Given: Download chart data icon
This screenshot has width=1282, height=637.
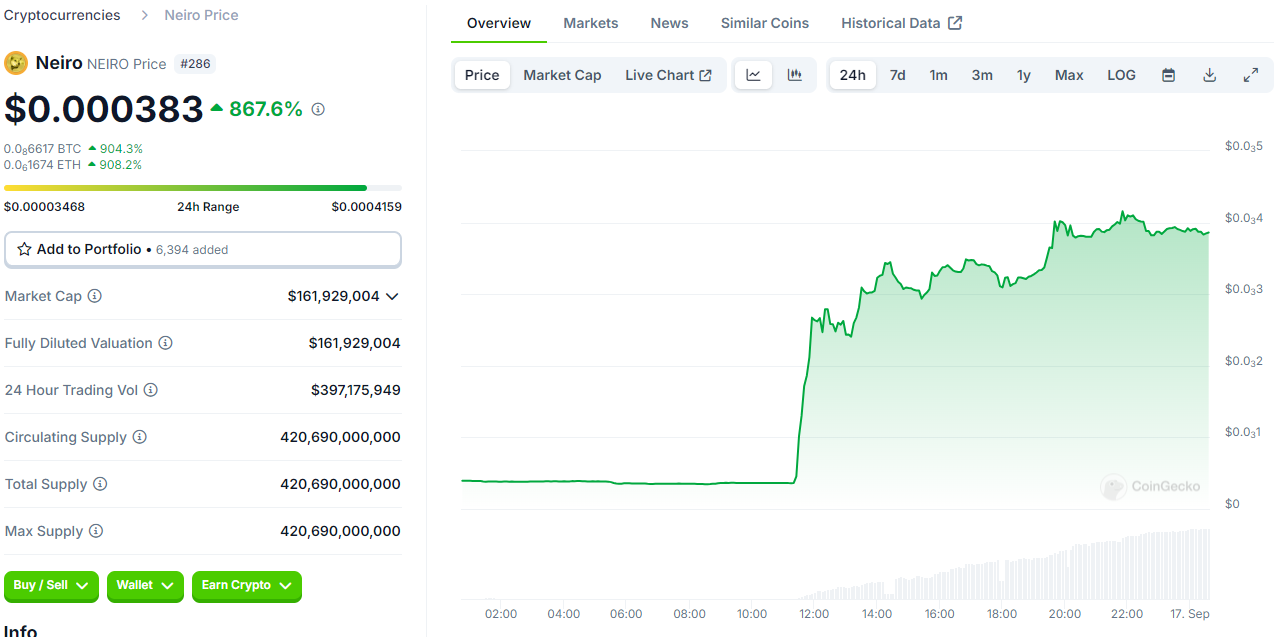Looking at the screenshot, I should click(x=1209, y=75).
